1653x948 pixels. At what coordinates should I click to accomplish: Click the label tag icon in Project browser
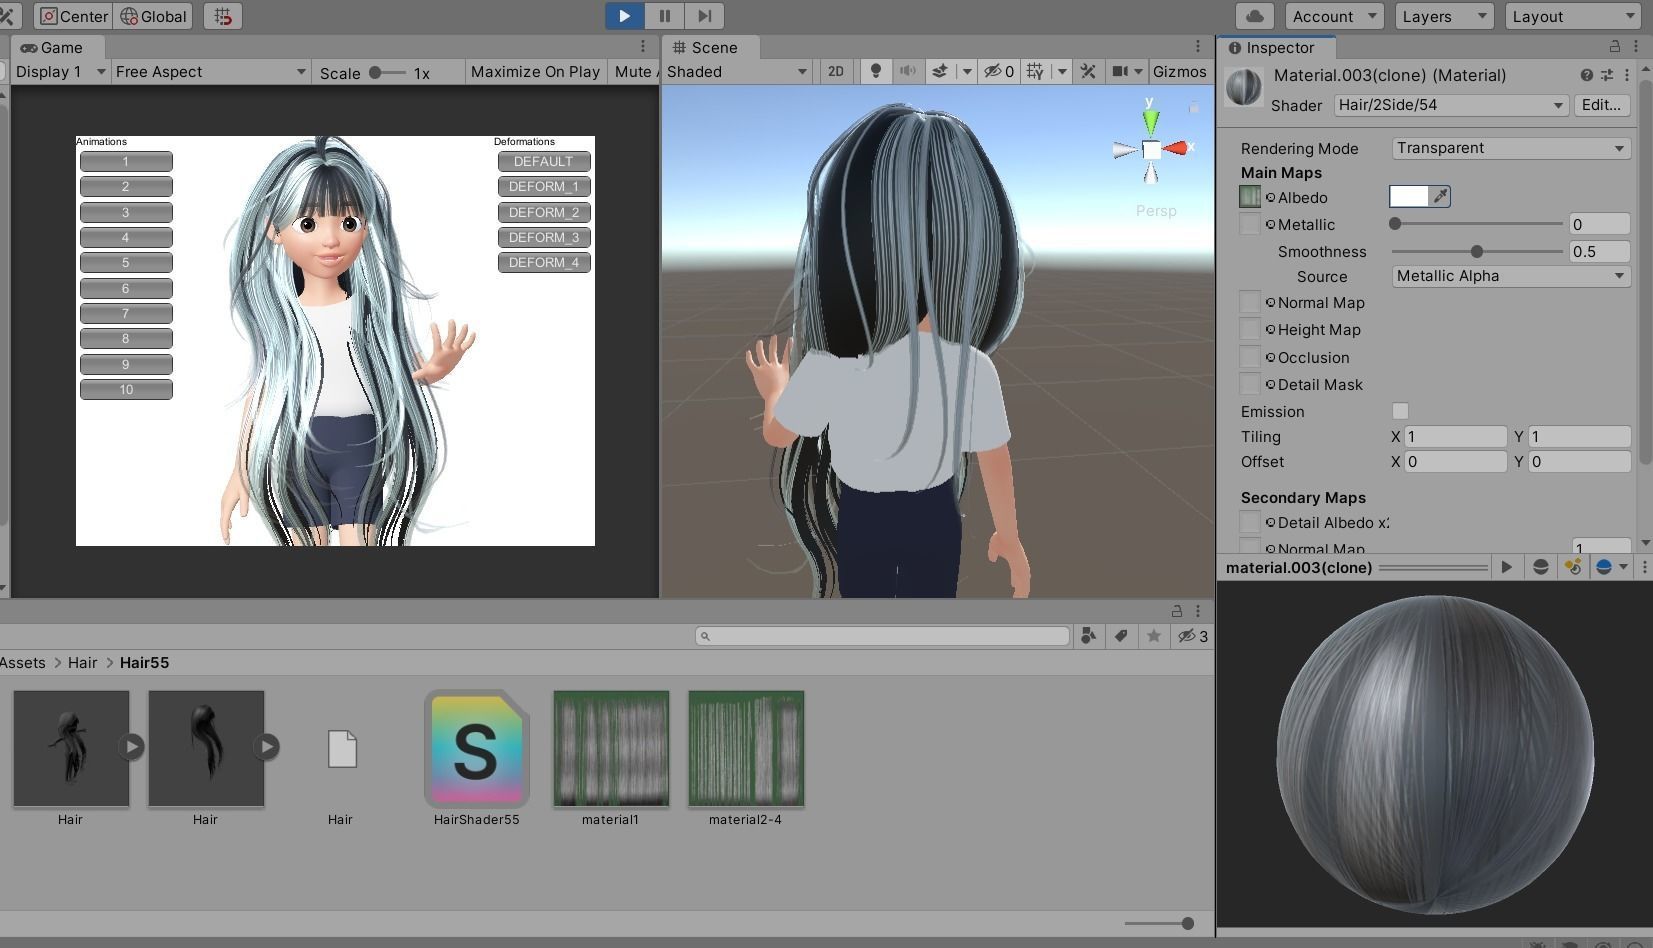pyautogui.click(x=1121, y=636)
